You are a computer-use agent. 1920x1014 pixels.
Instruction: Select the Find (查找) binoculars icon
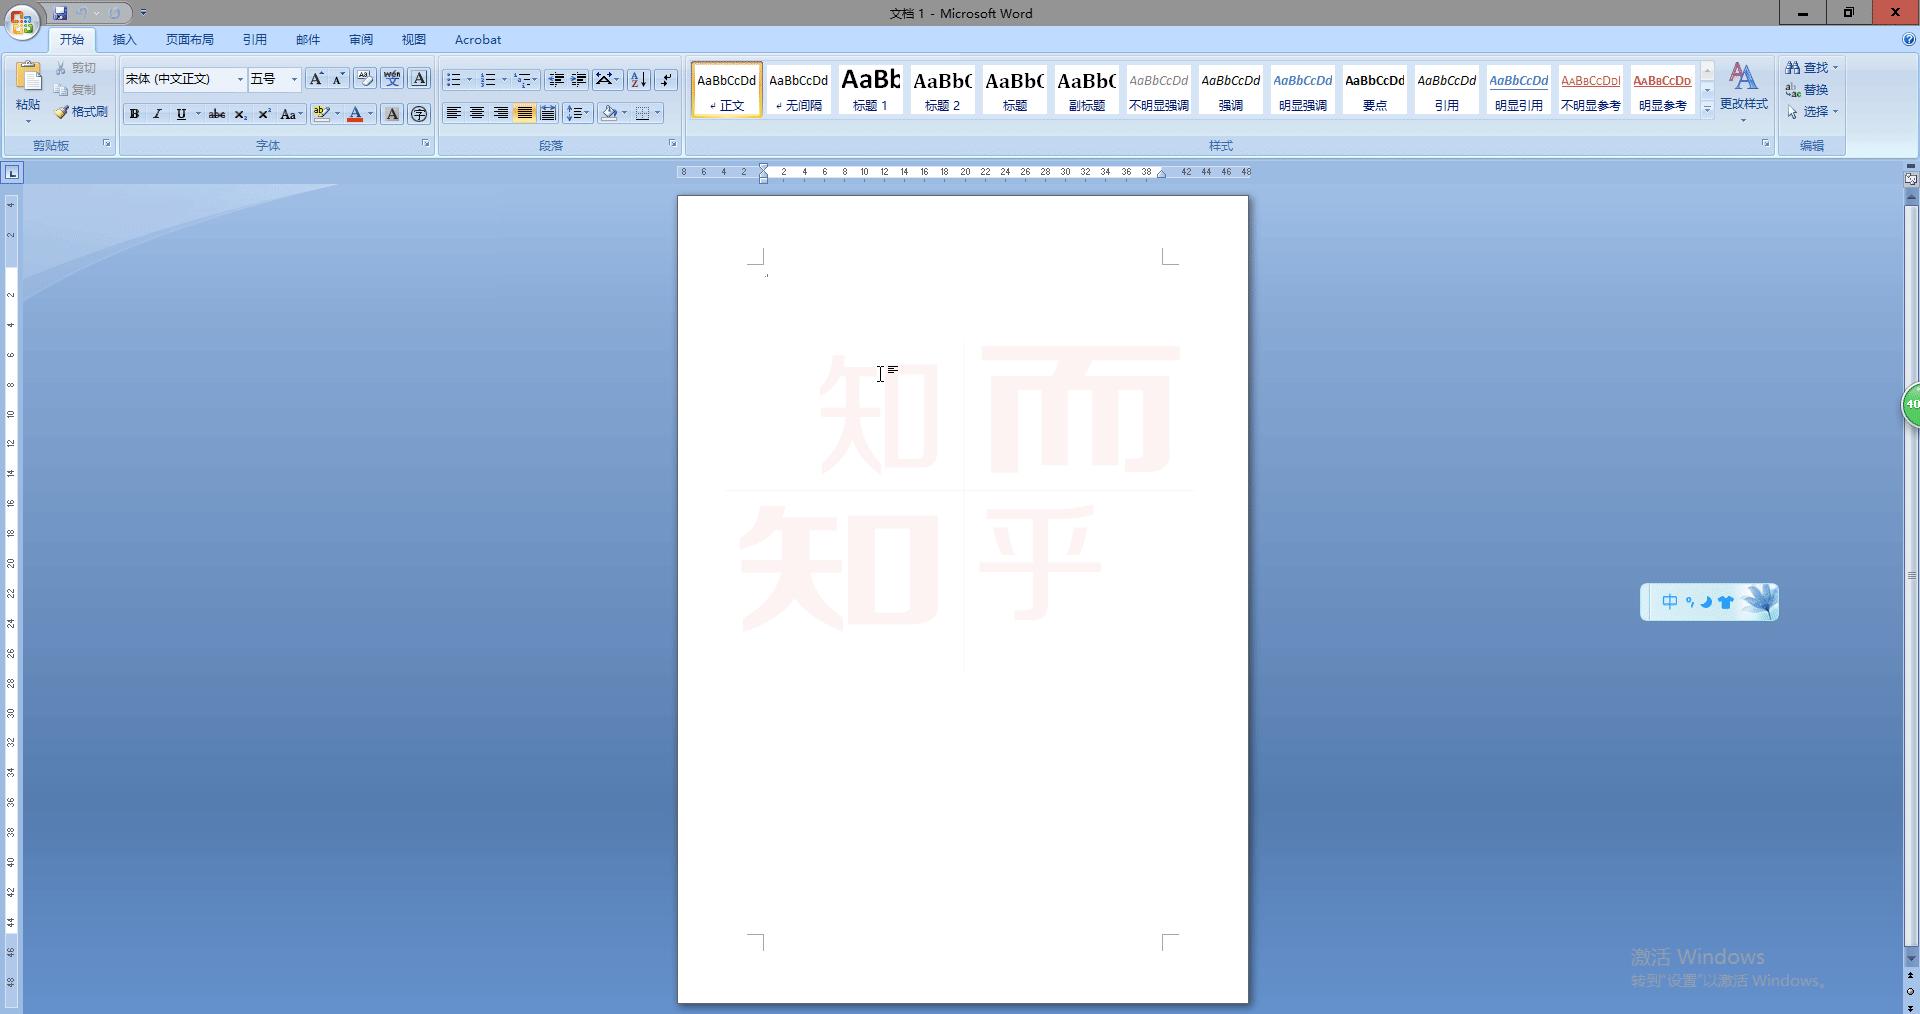1793,67
